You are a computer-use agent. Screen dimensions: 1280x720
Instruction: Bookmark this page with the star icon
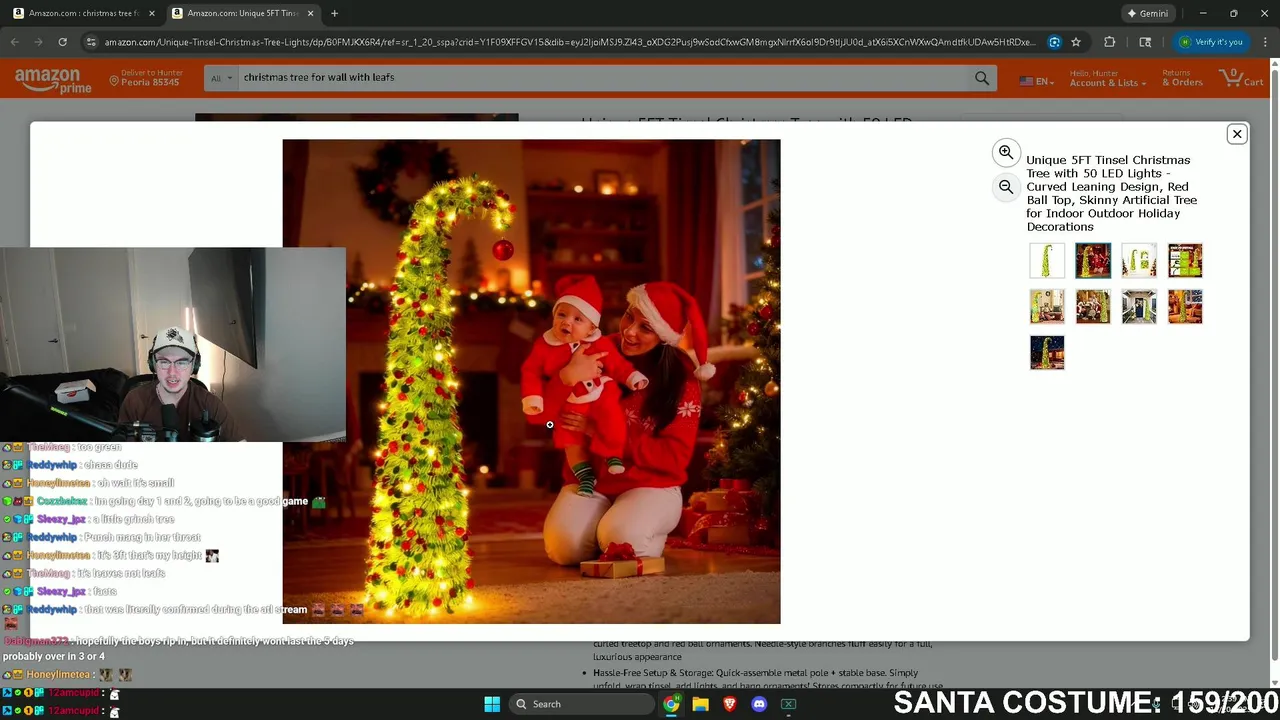point(1076,42)
